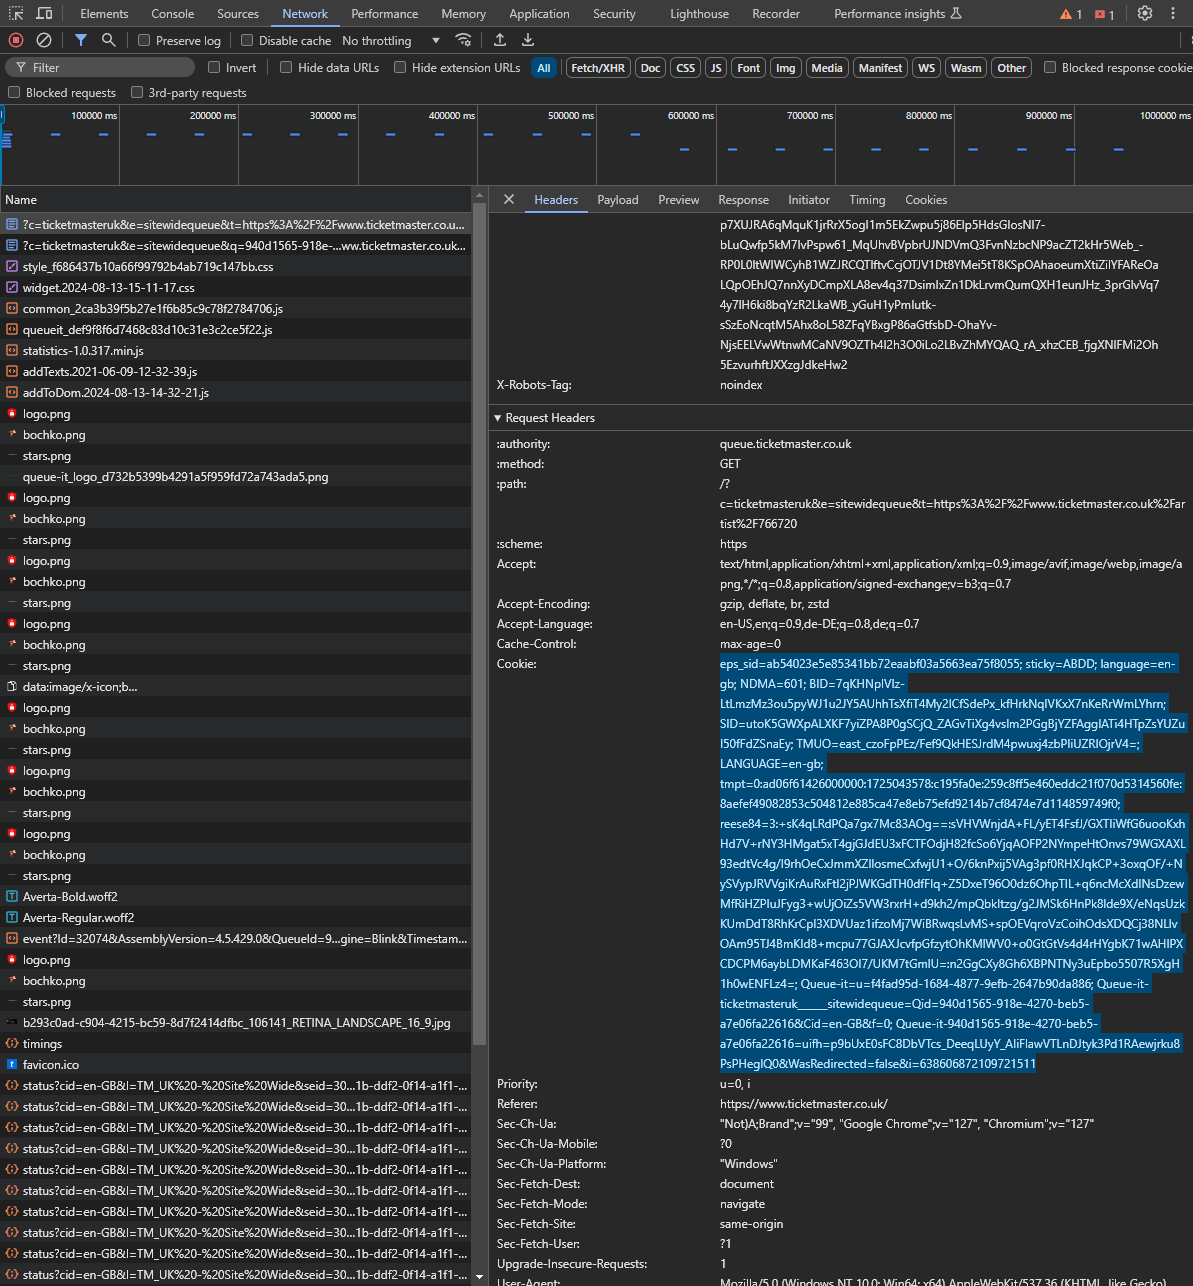Check the Disable cache option
Image resolution: width=1193 pixels, height=1286 pixels.
coord(247,41)
